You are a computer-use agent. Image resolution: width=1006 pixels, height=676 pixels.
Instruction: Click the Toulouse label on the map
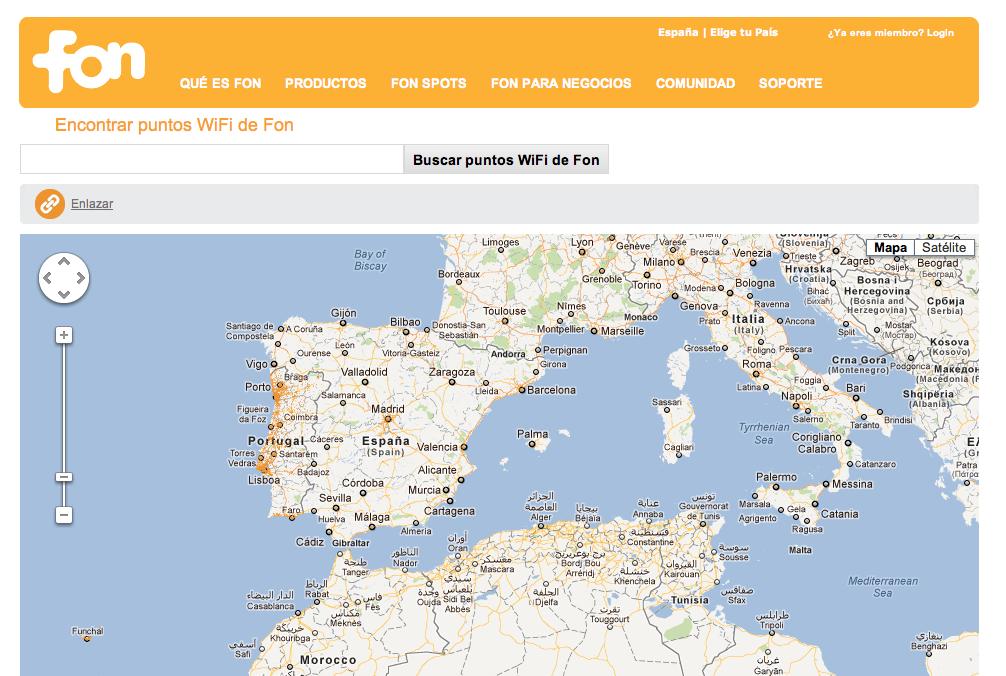(504, 311)
